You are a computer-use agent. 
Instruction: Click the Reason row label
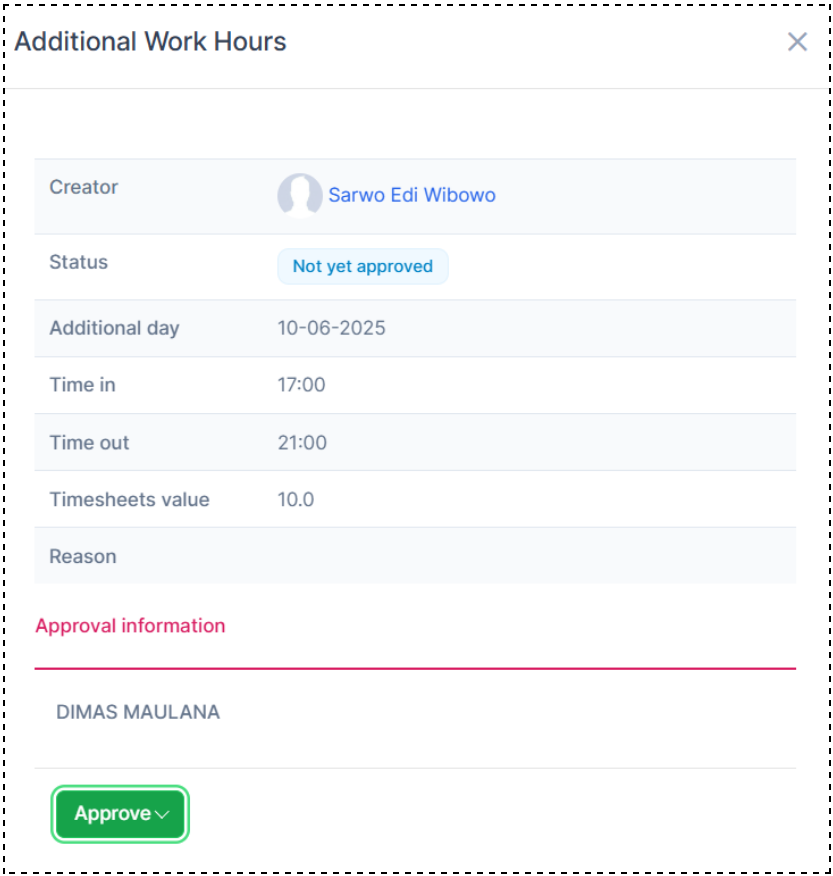coord(83,557)
